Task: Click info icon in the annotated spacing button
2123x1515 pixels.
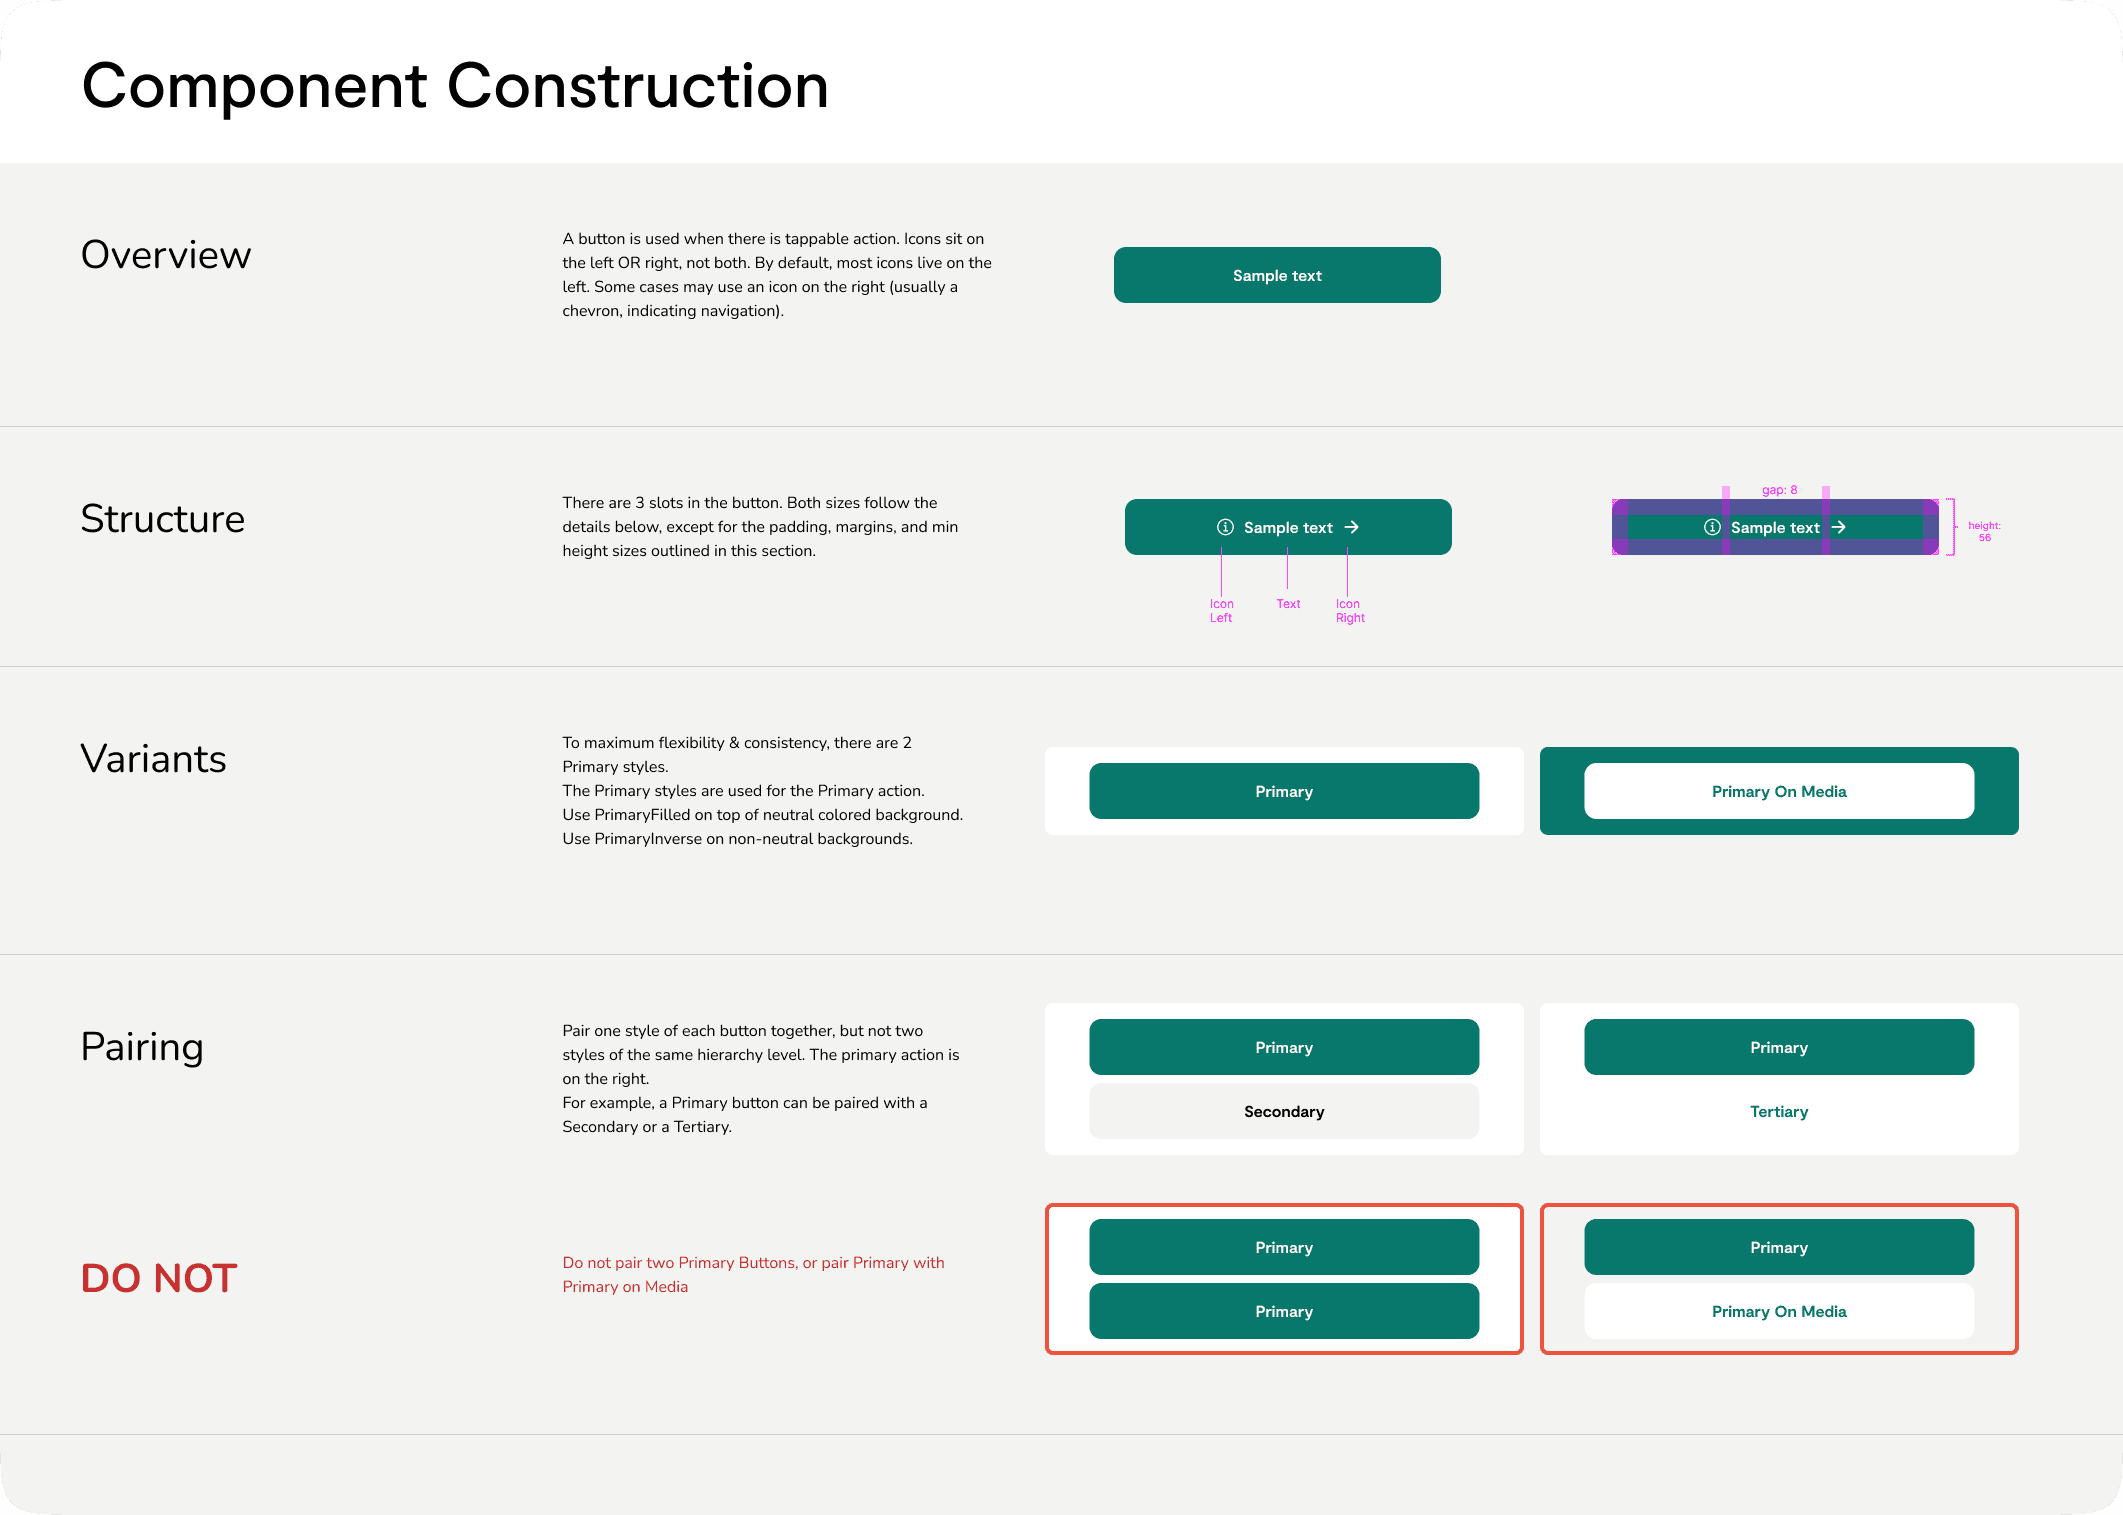Action: [x=1712, y=527]
